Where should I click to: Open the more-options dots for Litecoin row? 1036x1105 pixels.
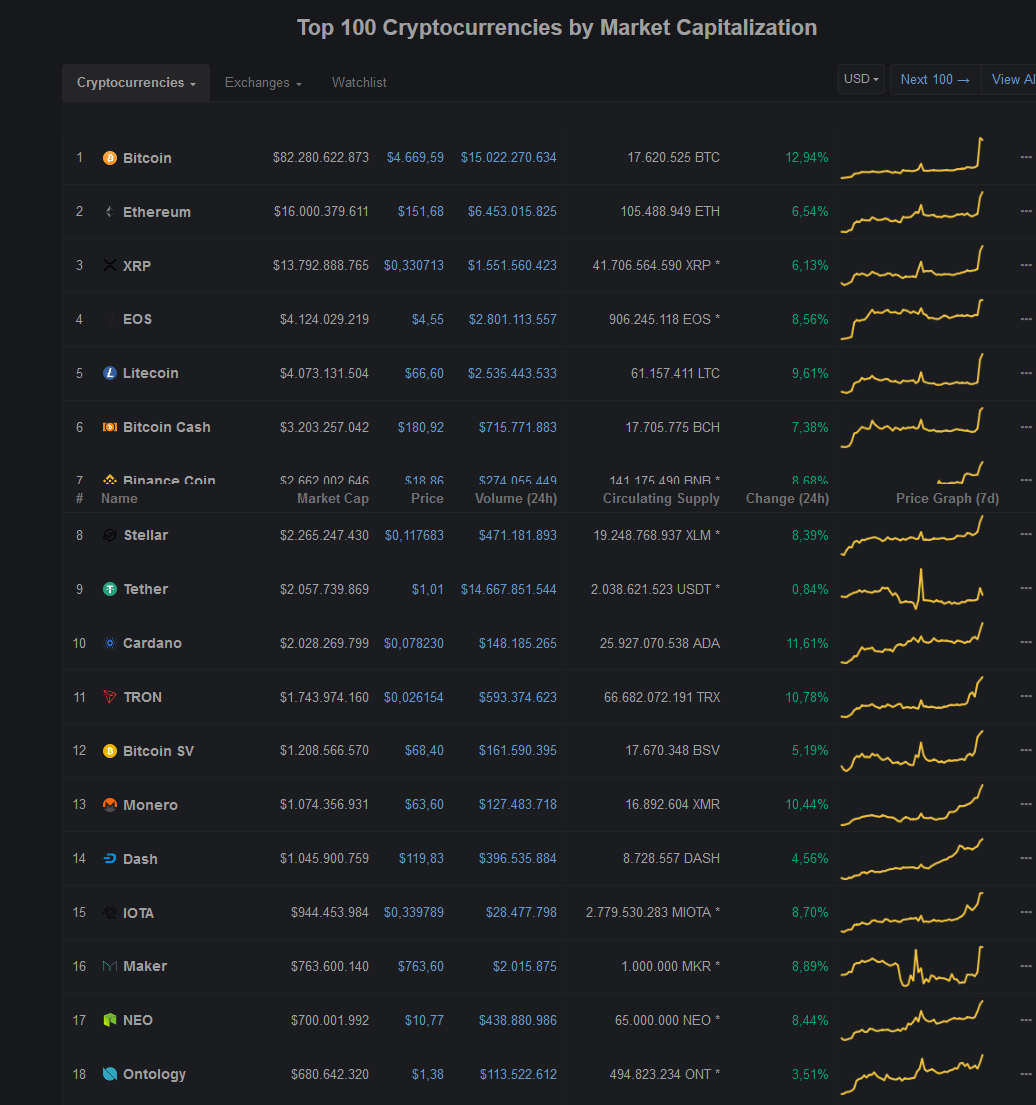1026,373
